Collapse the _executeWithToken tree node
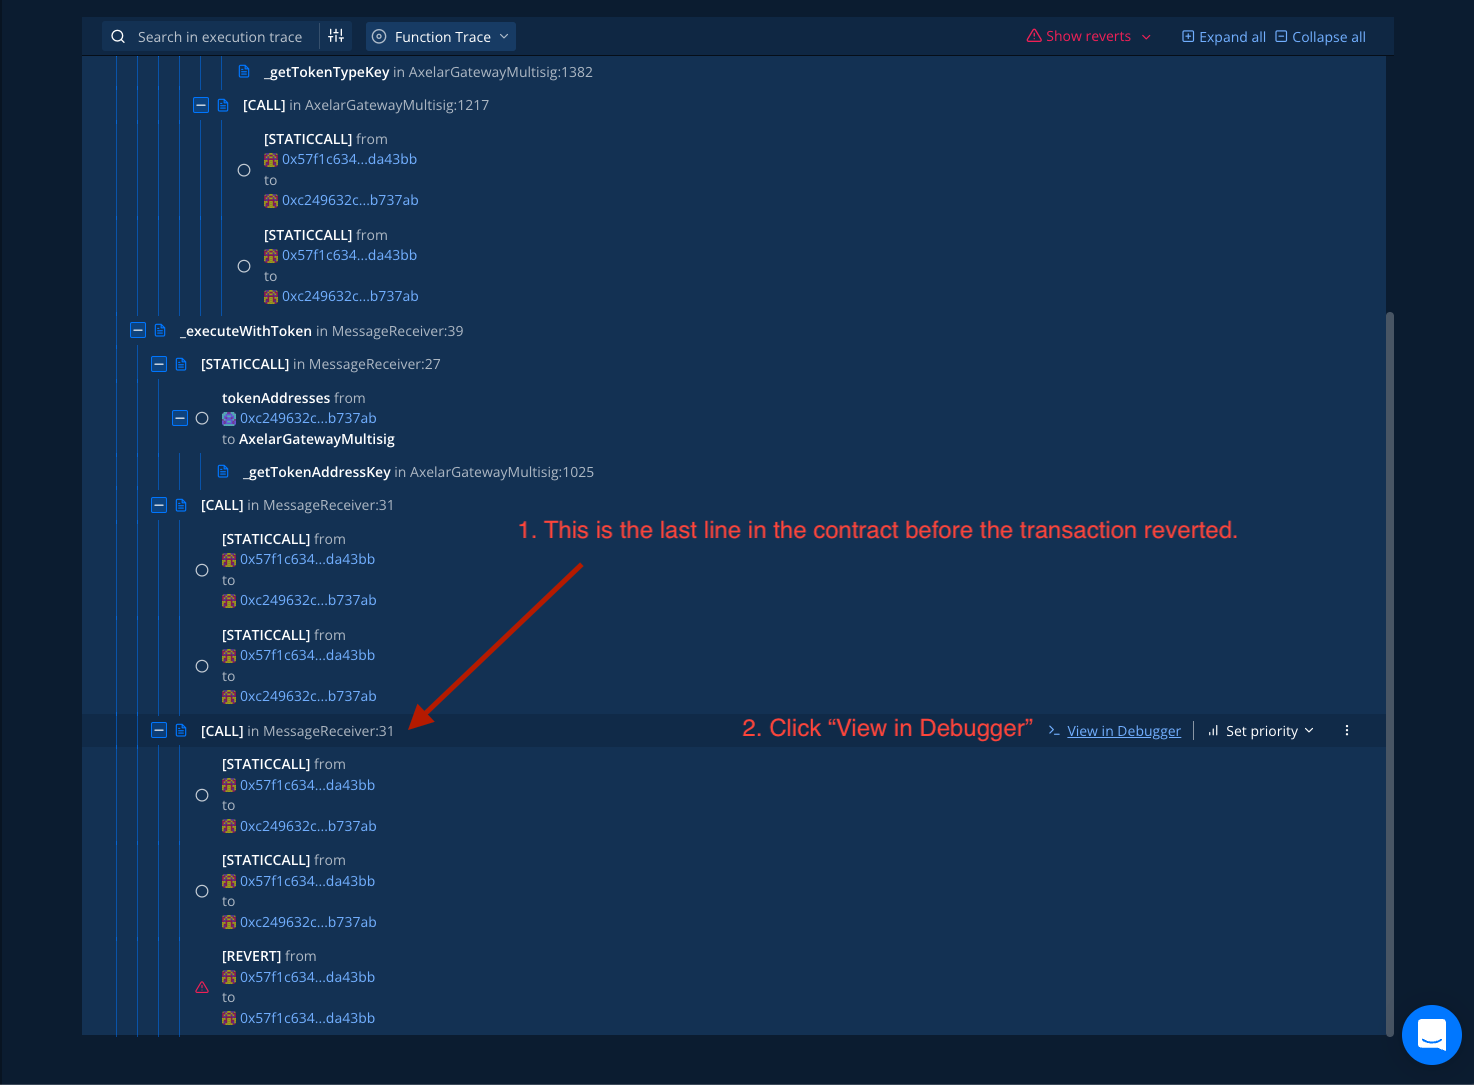This screenshot has height=1085, width=1474. pyautogui.click(x=138, y=331)
